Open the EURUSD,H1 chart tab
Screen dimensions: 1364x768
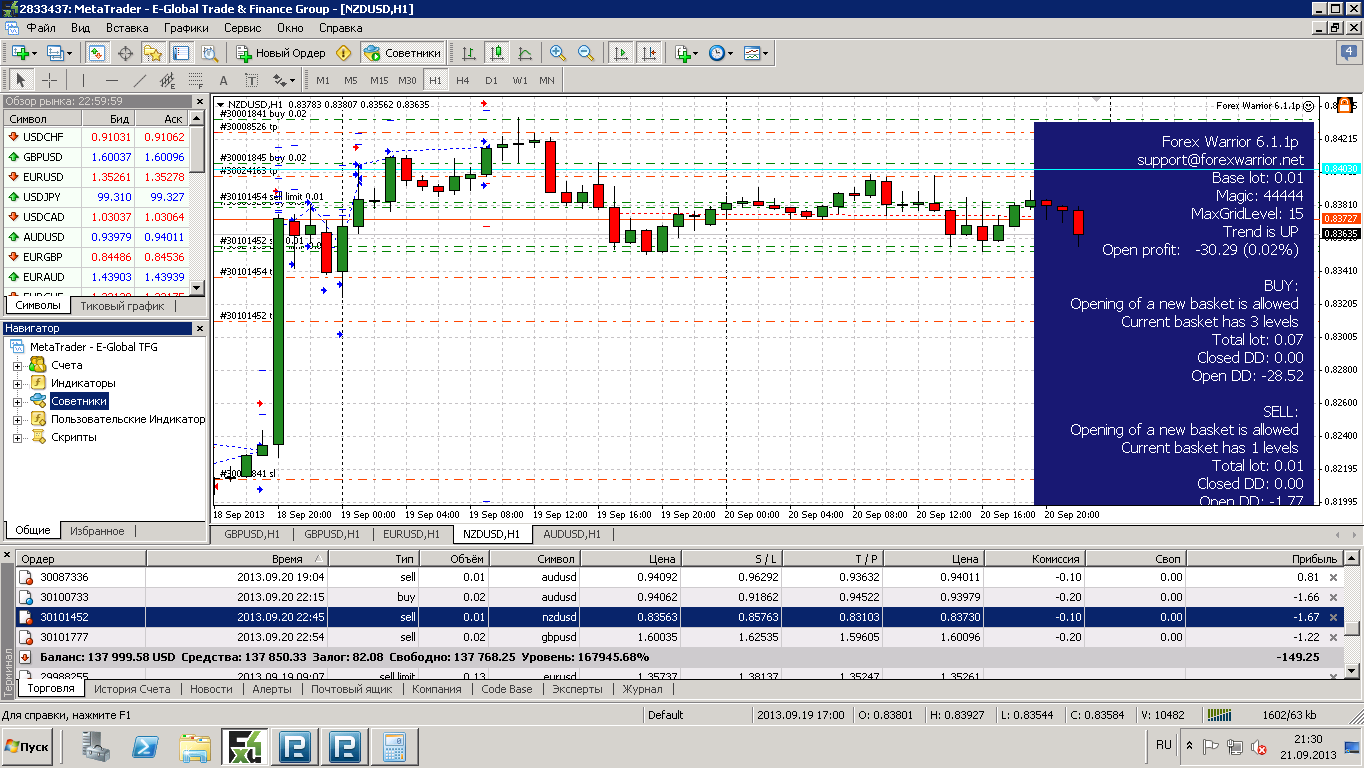(412, 534)
